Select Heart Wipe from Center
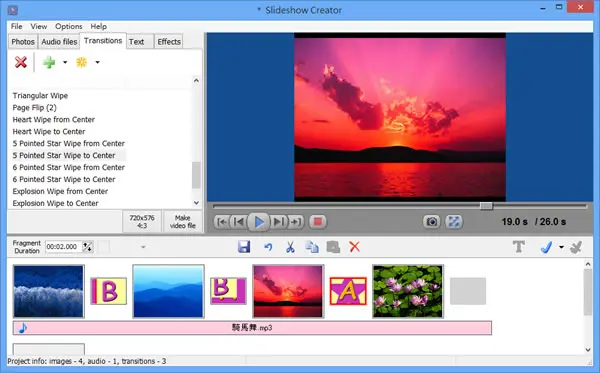 (x=54, y=119)
